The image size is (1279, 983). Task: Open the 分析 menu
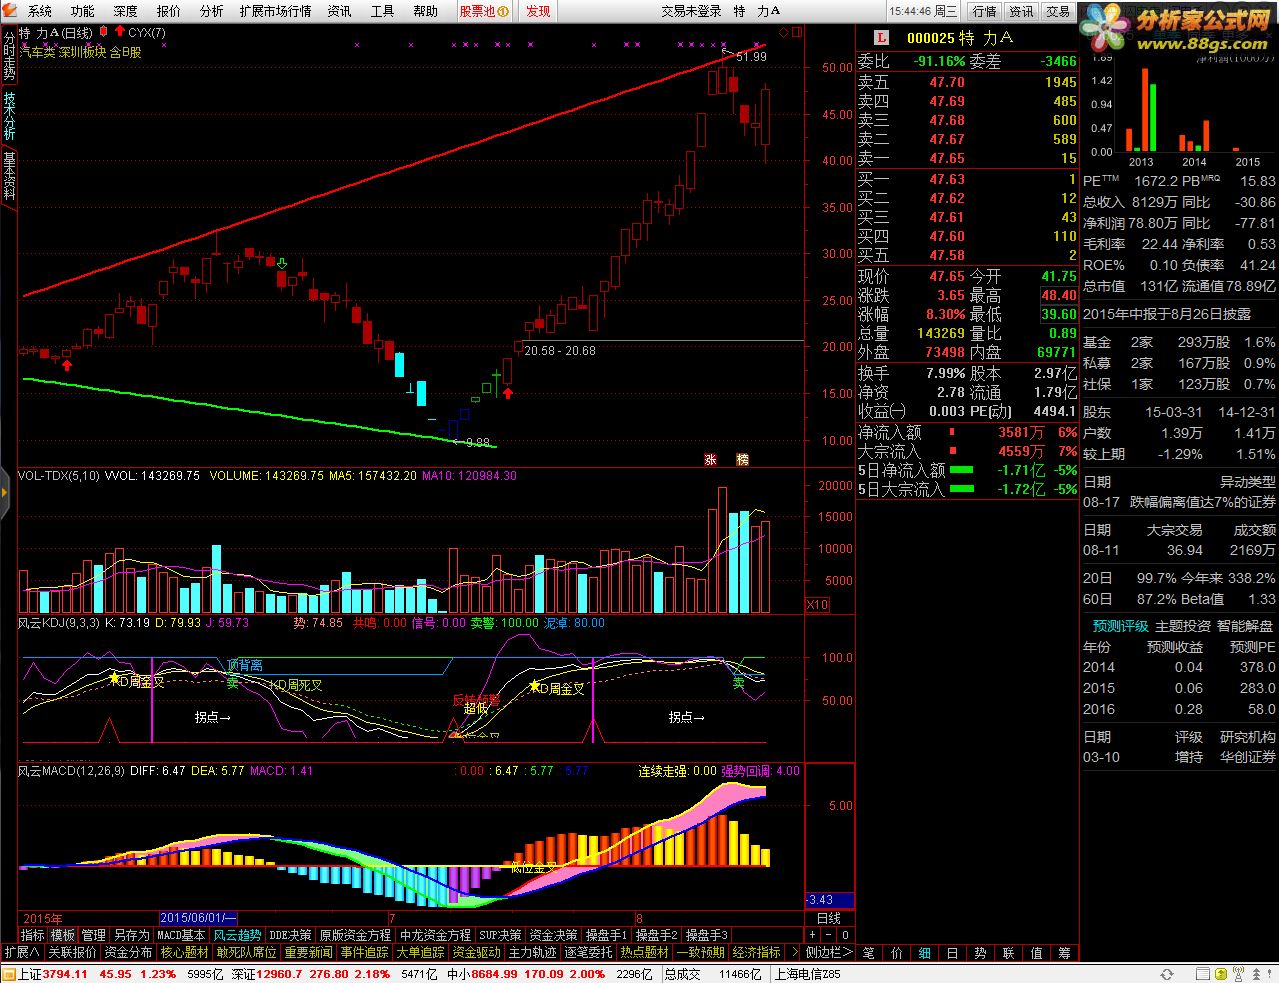tap(212, 11)
